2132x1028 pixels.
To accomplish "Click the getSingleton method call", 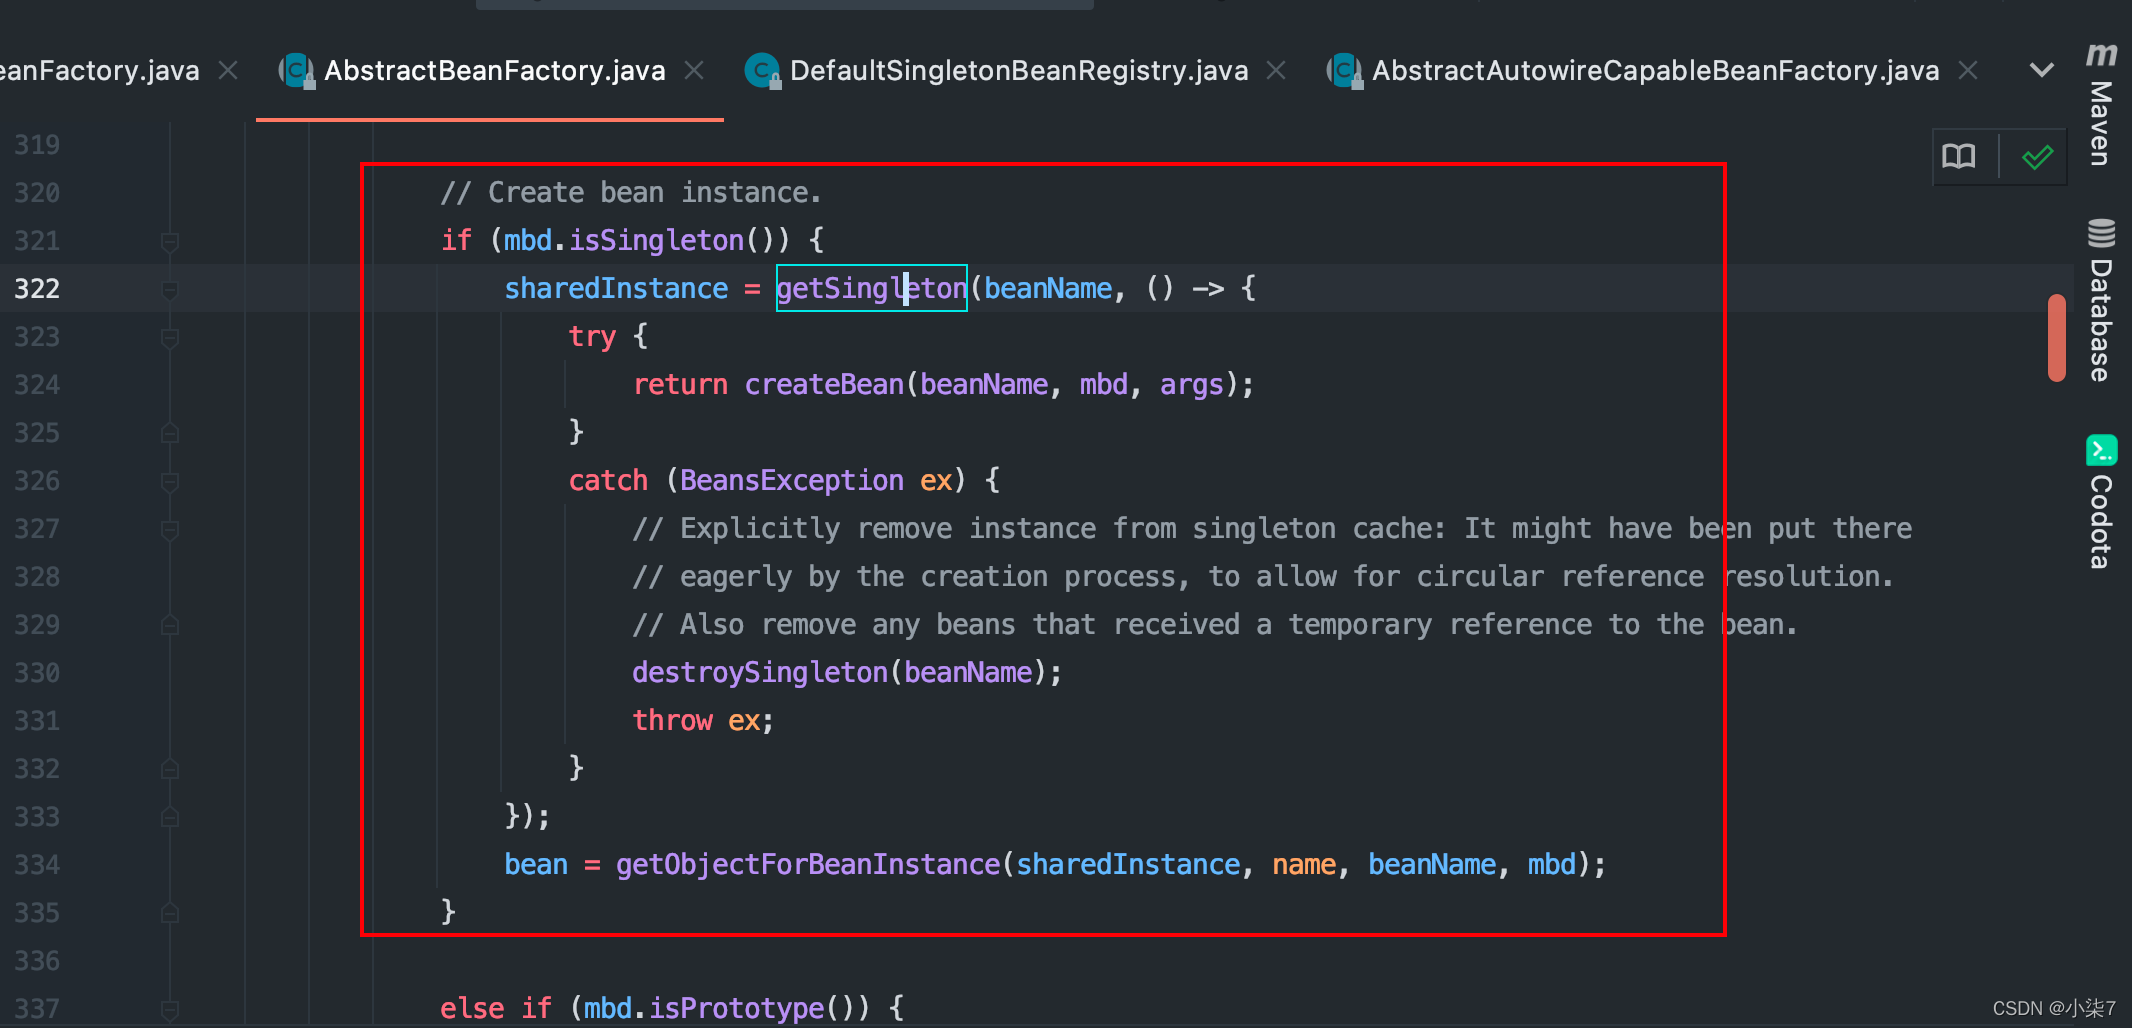I will (x=872, y=289).
